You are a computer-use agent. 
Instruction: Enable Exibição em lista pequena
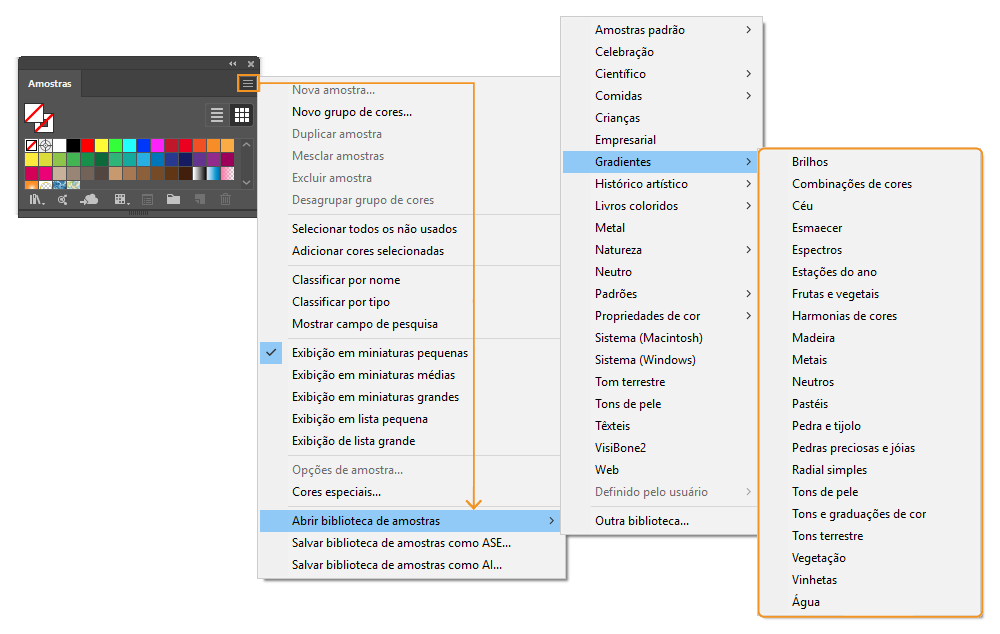coord(360,419)
